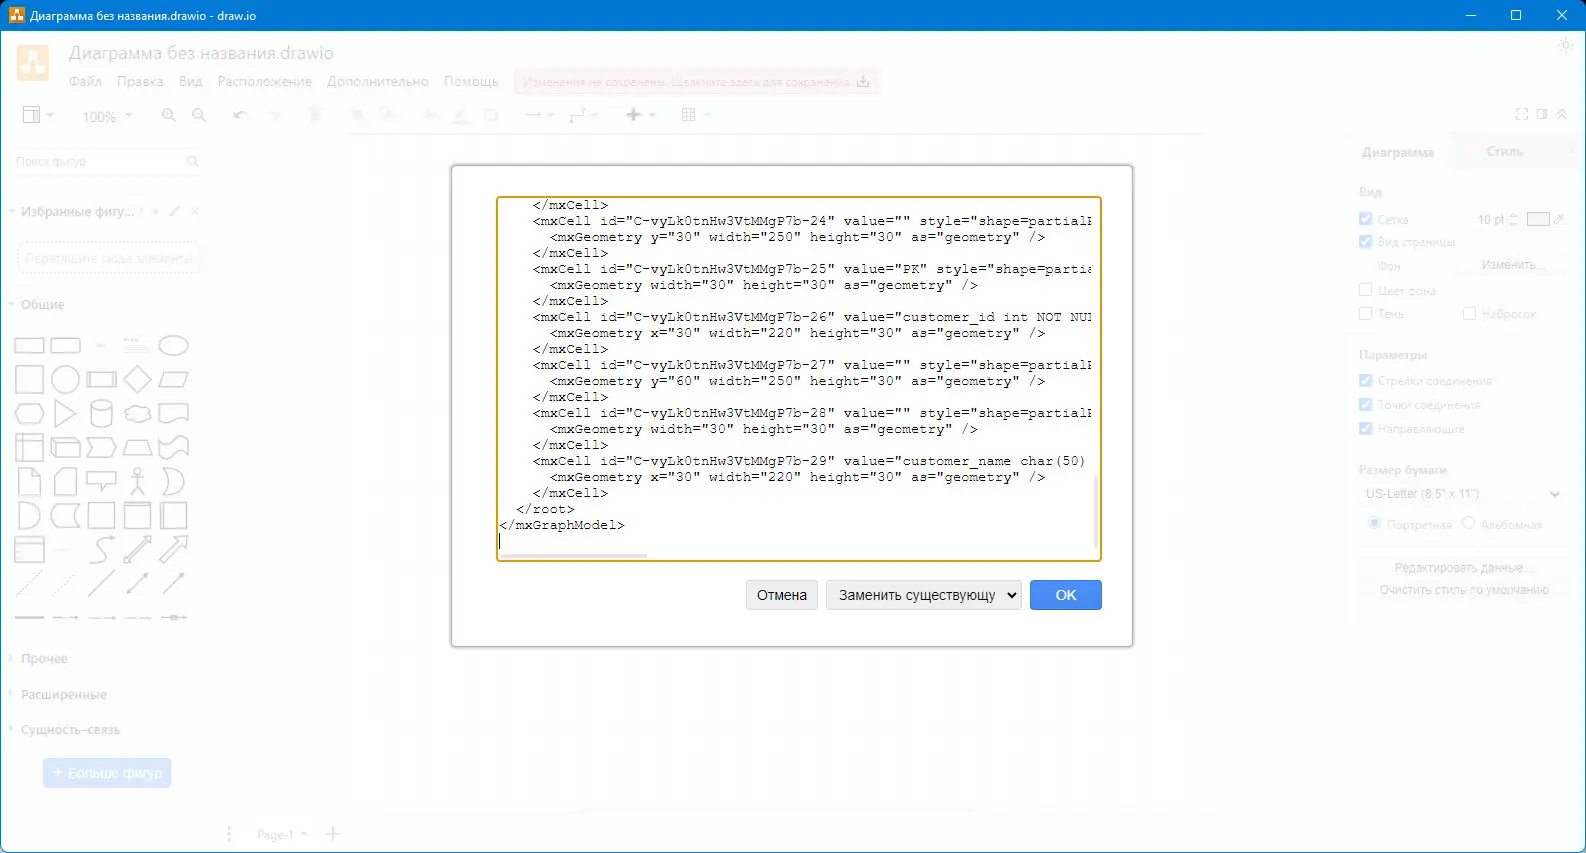Click the undo arrow icon
The image size is (1586, 853).
(240, 115)
